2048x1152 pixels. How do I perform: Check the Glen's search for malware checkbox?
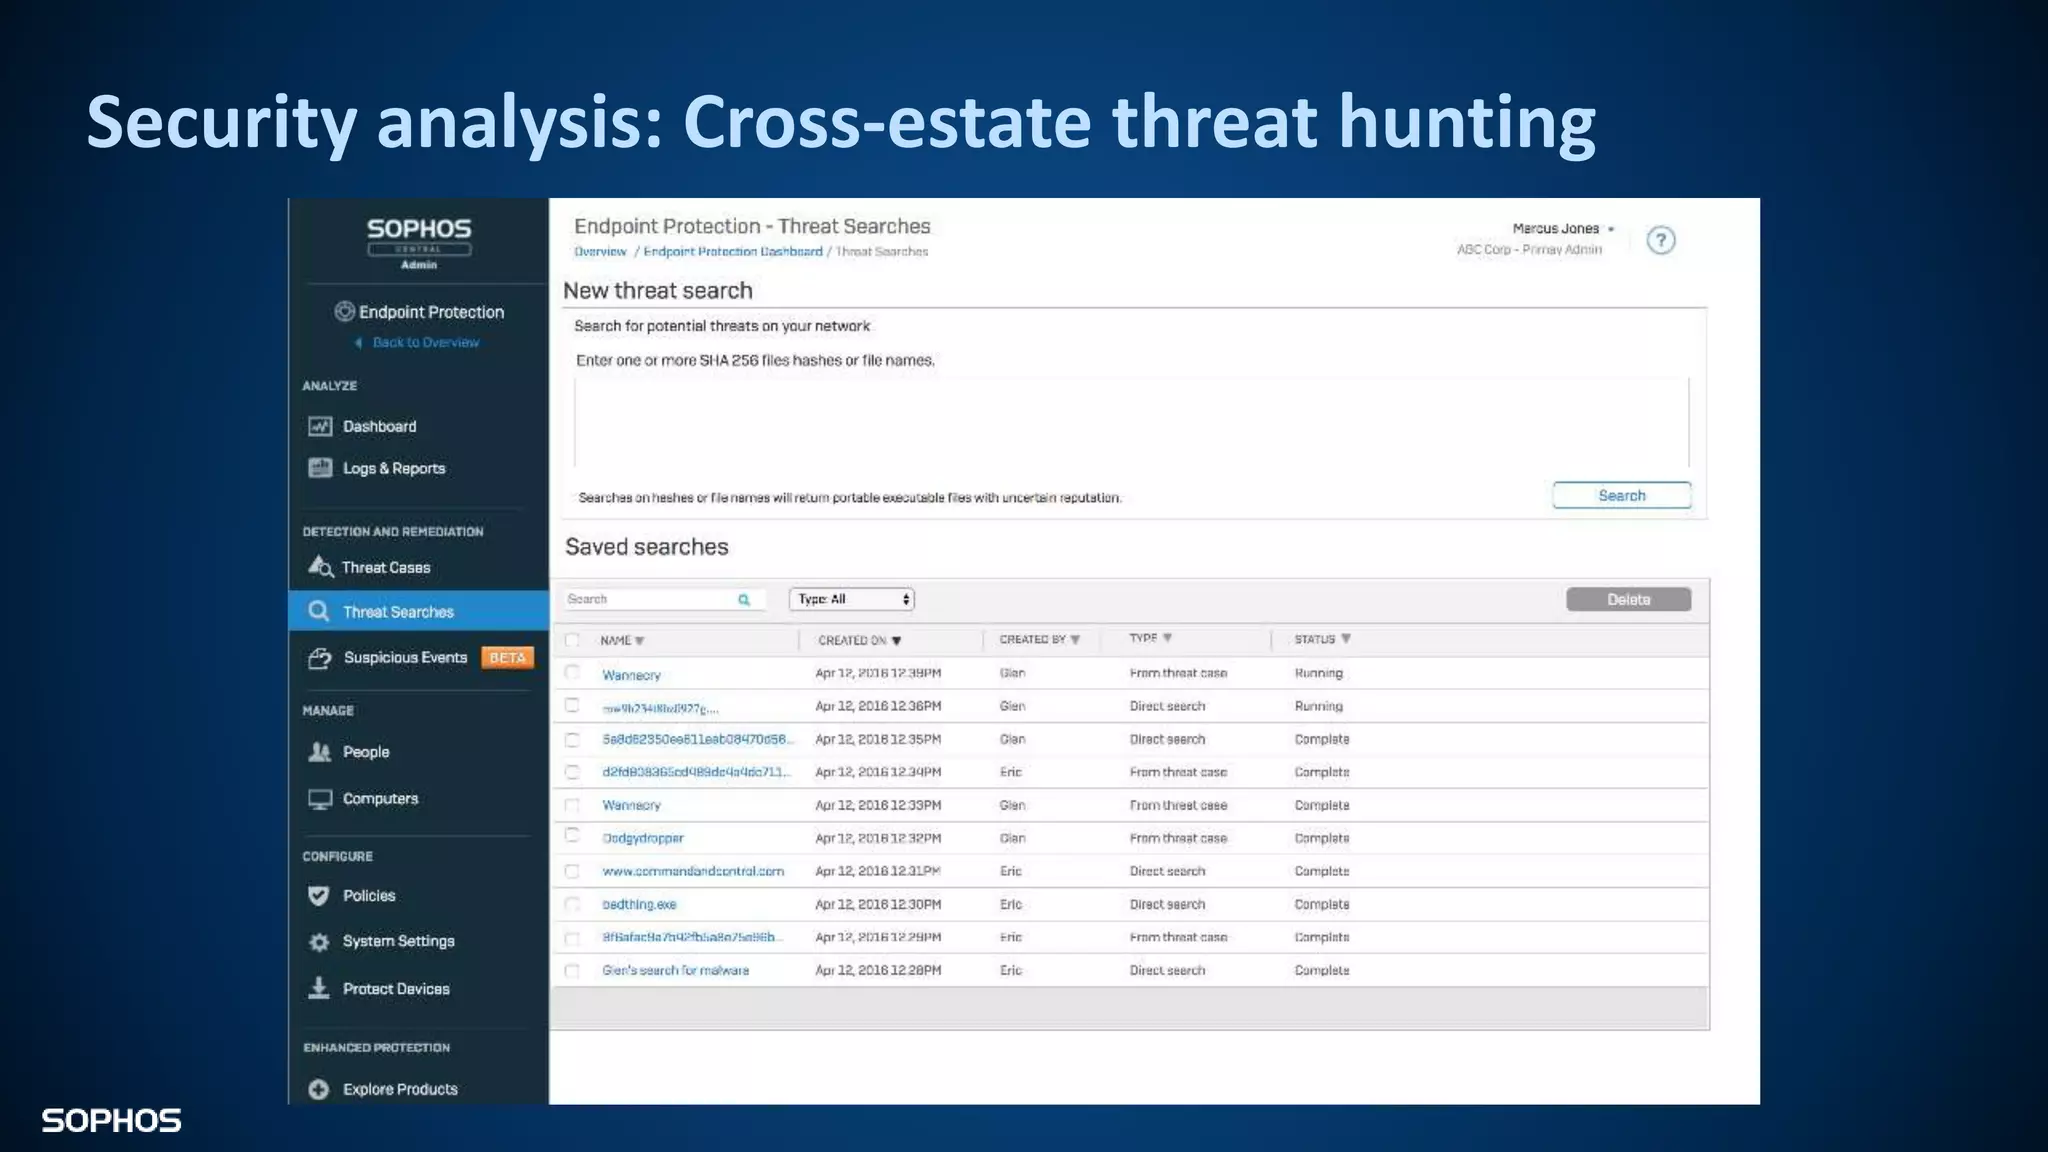pos(572,970)
